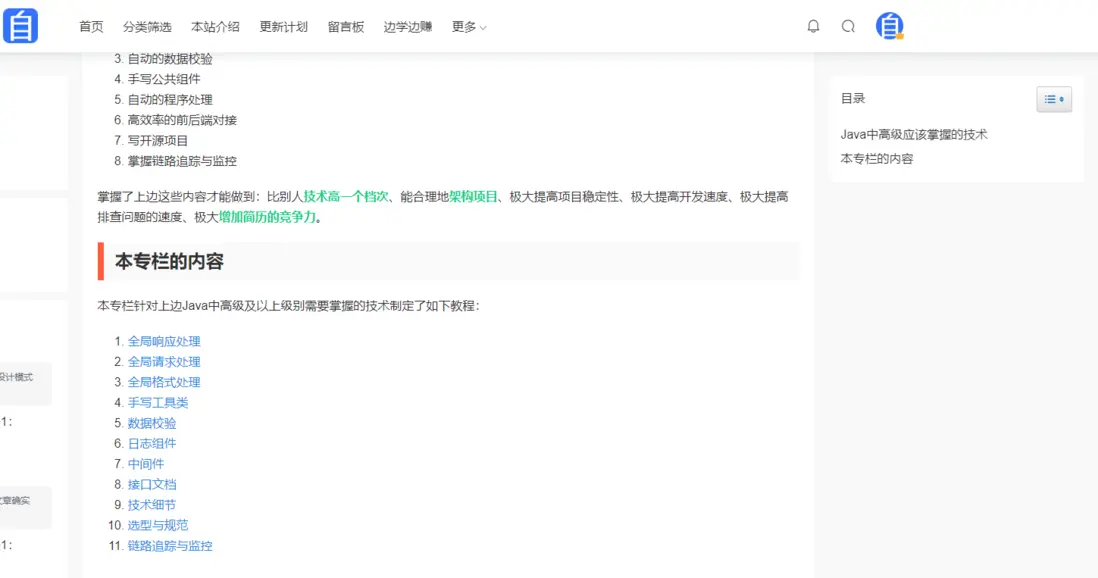Open the search magnifier icon

pyautogui.click(x=848, y=27)
